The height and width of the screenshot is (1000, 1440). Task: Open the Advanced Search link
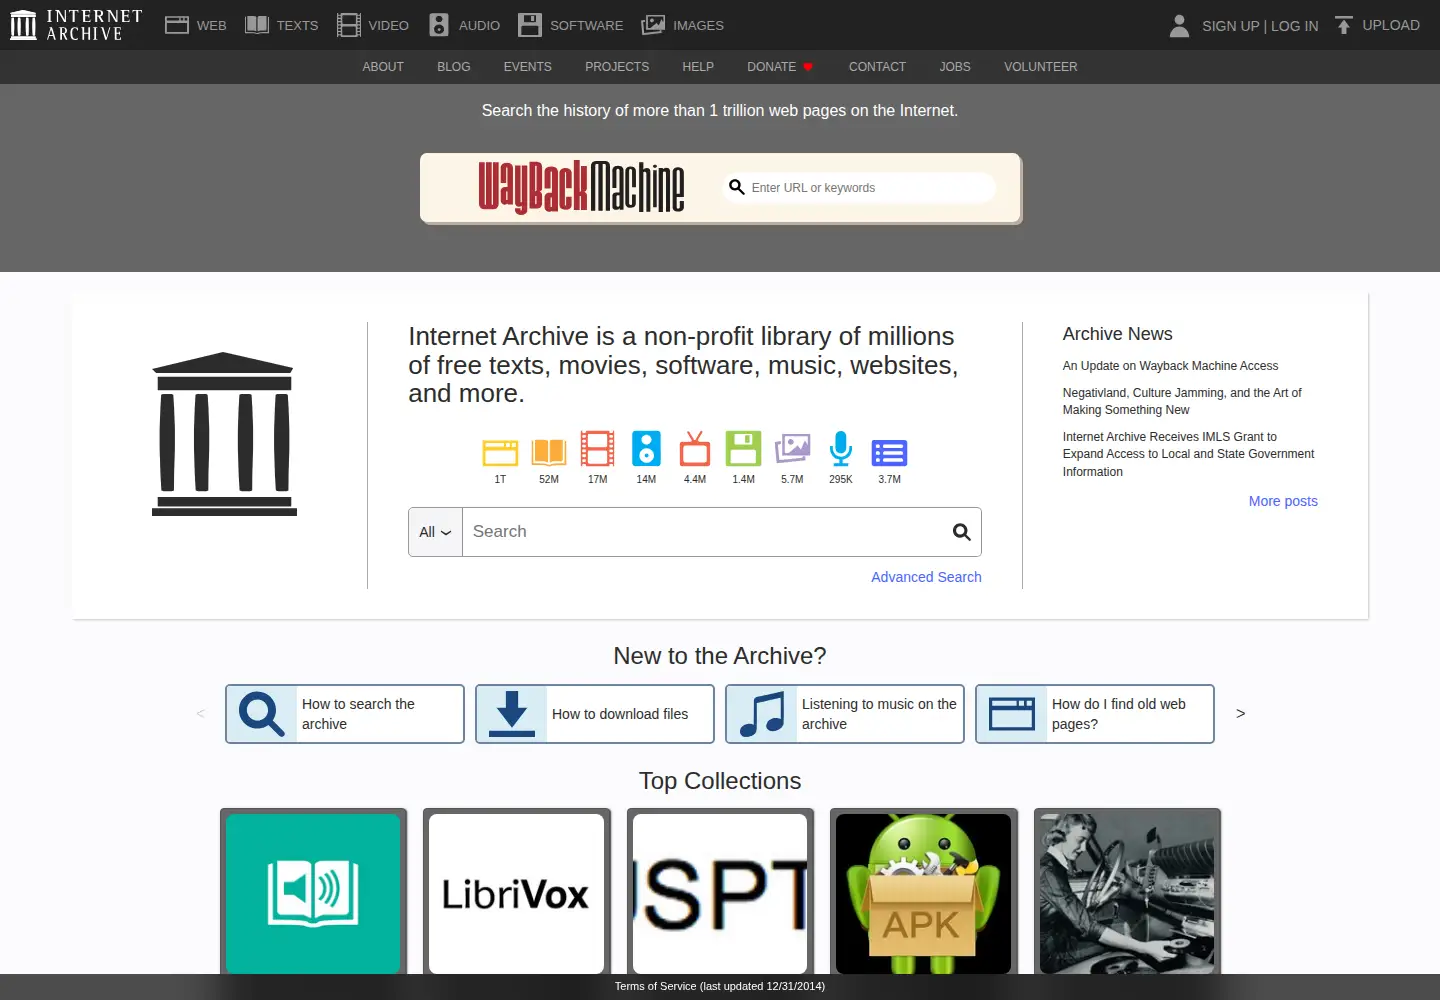926,577
